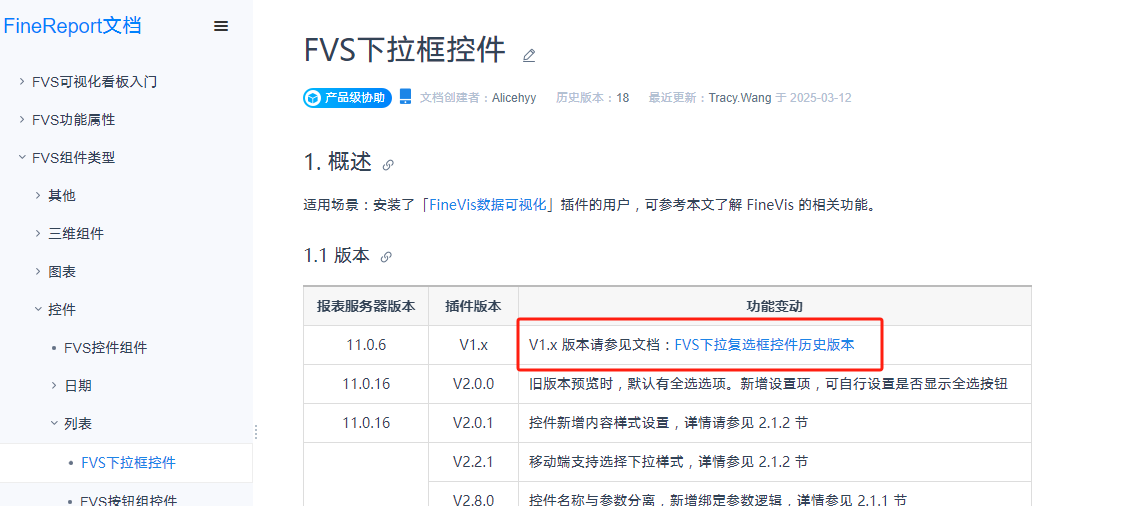Viewport: 1131px width, 506px height.
Task: Open FineVis数据可视化 link
Action: tap(488, 205)
